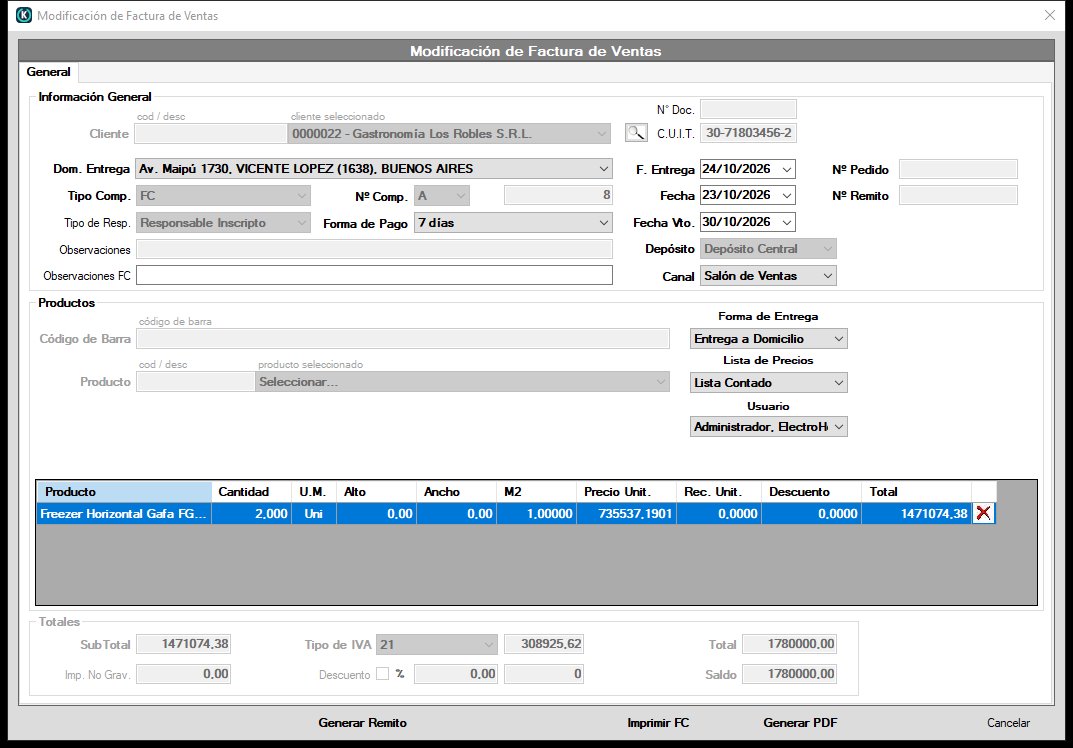The height and width of the screenshot is (748, 1073).
Task: Click the application logo in title bar
Action: click(x=24, y=15)
